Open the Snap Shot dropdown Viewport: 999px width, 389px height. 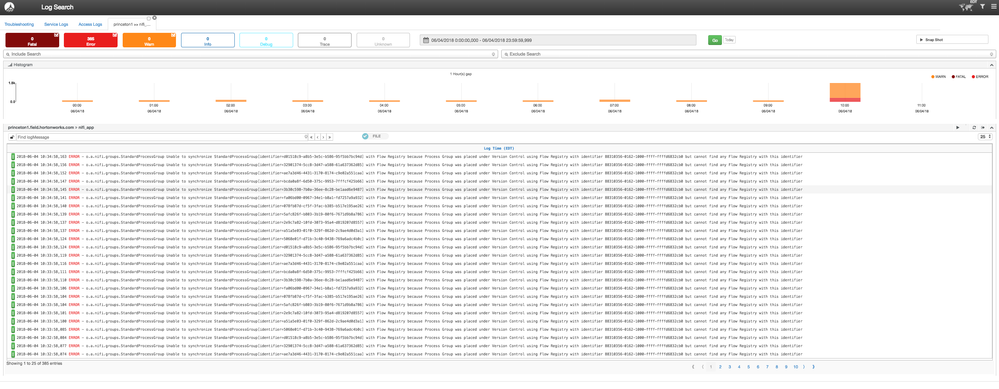952,39
